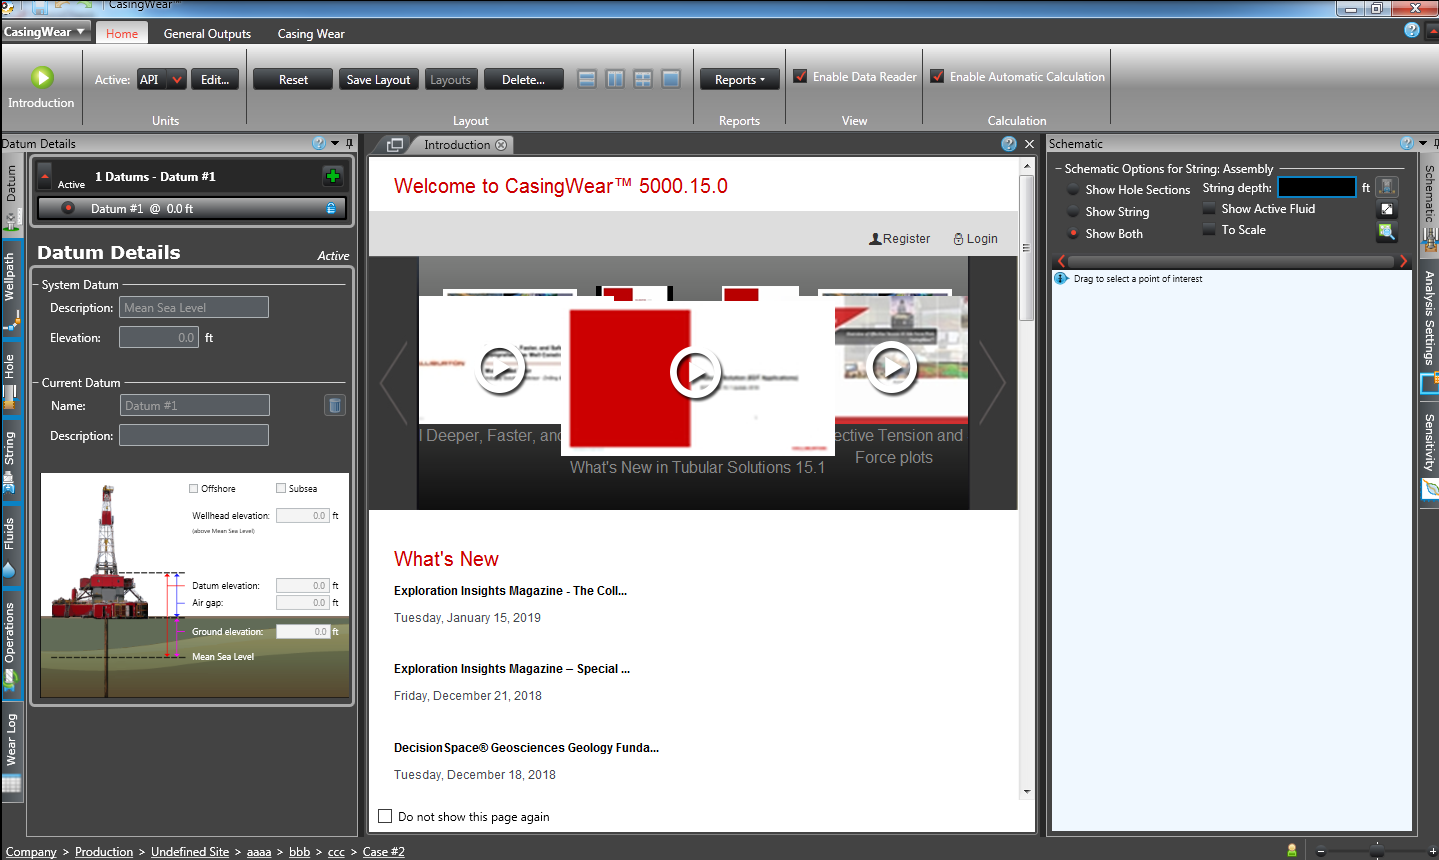Open the Fluids side tab

11,546
